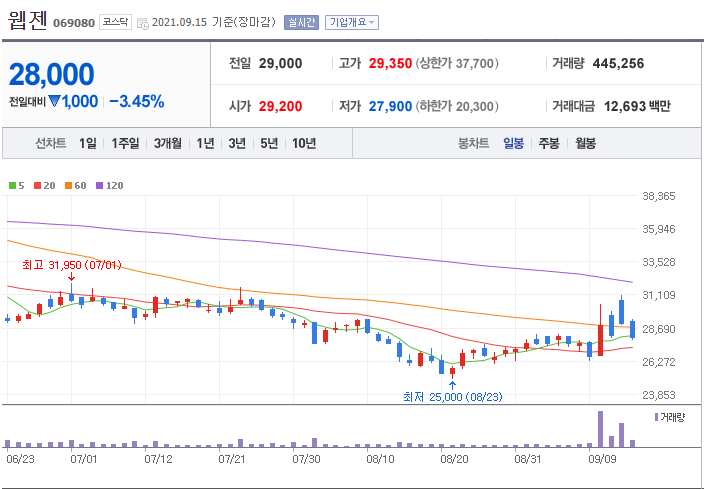Viewport: 704px width, 489px height.
Task: Switch to 주봉 candle chart
Action: pos(549,144)
